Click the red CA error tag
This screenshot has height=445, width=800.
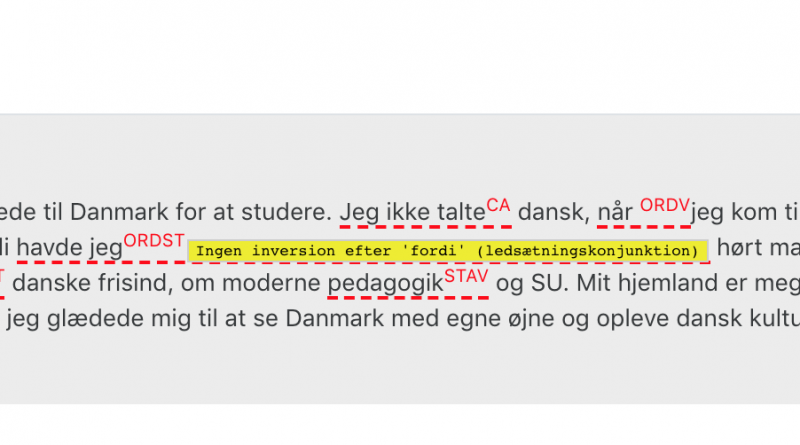[x=498, y=206]
